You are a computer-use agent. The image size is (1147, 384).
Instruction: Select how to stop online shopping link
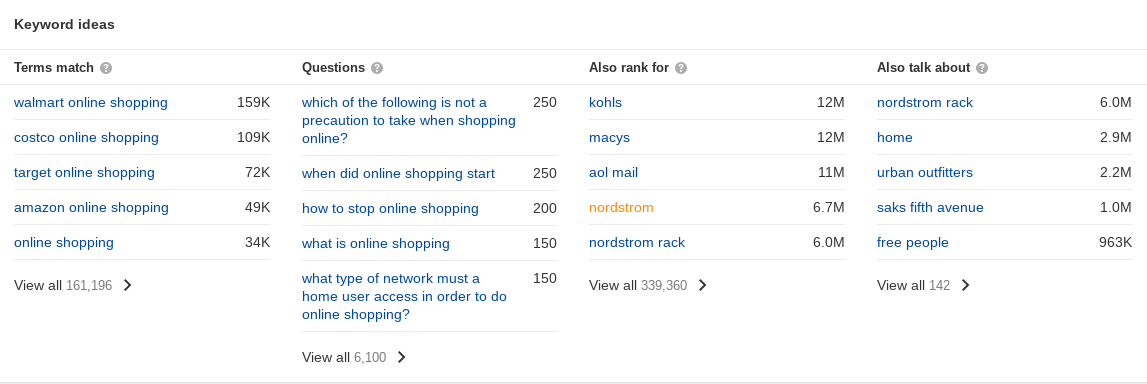[391, 208]
